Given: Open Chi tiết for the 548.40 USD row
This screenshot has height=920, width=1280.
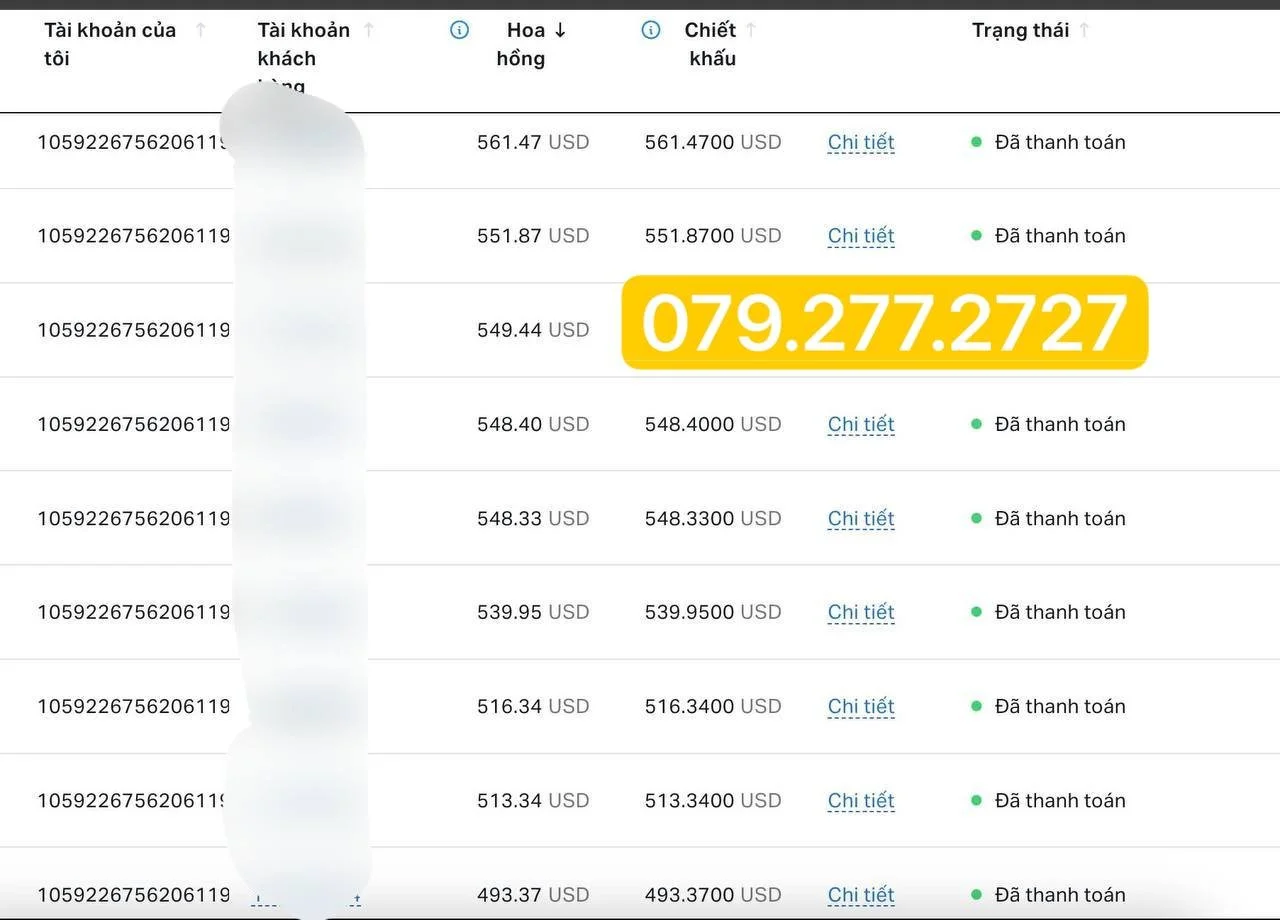Looking at the screenshot, I should [x=860, y=424].
